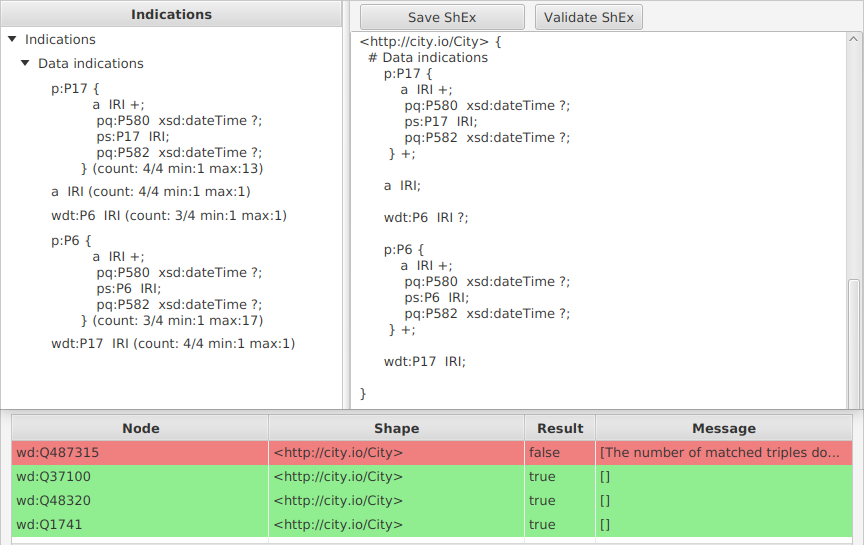Sort results by Node column header

140,428
